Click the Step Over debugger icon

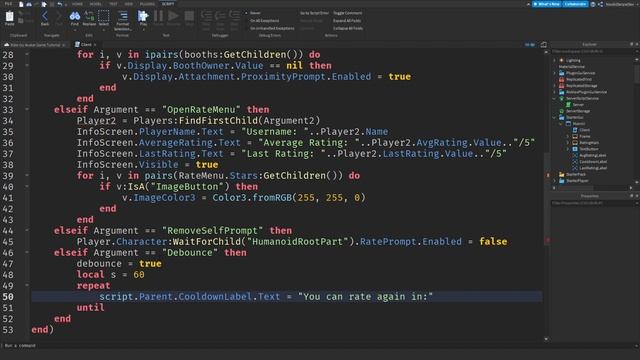[220, 16]
